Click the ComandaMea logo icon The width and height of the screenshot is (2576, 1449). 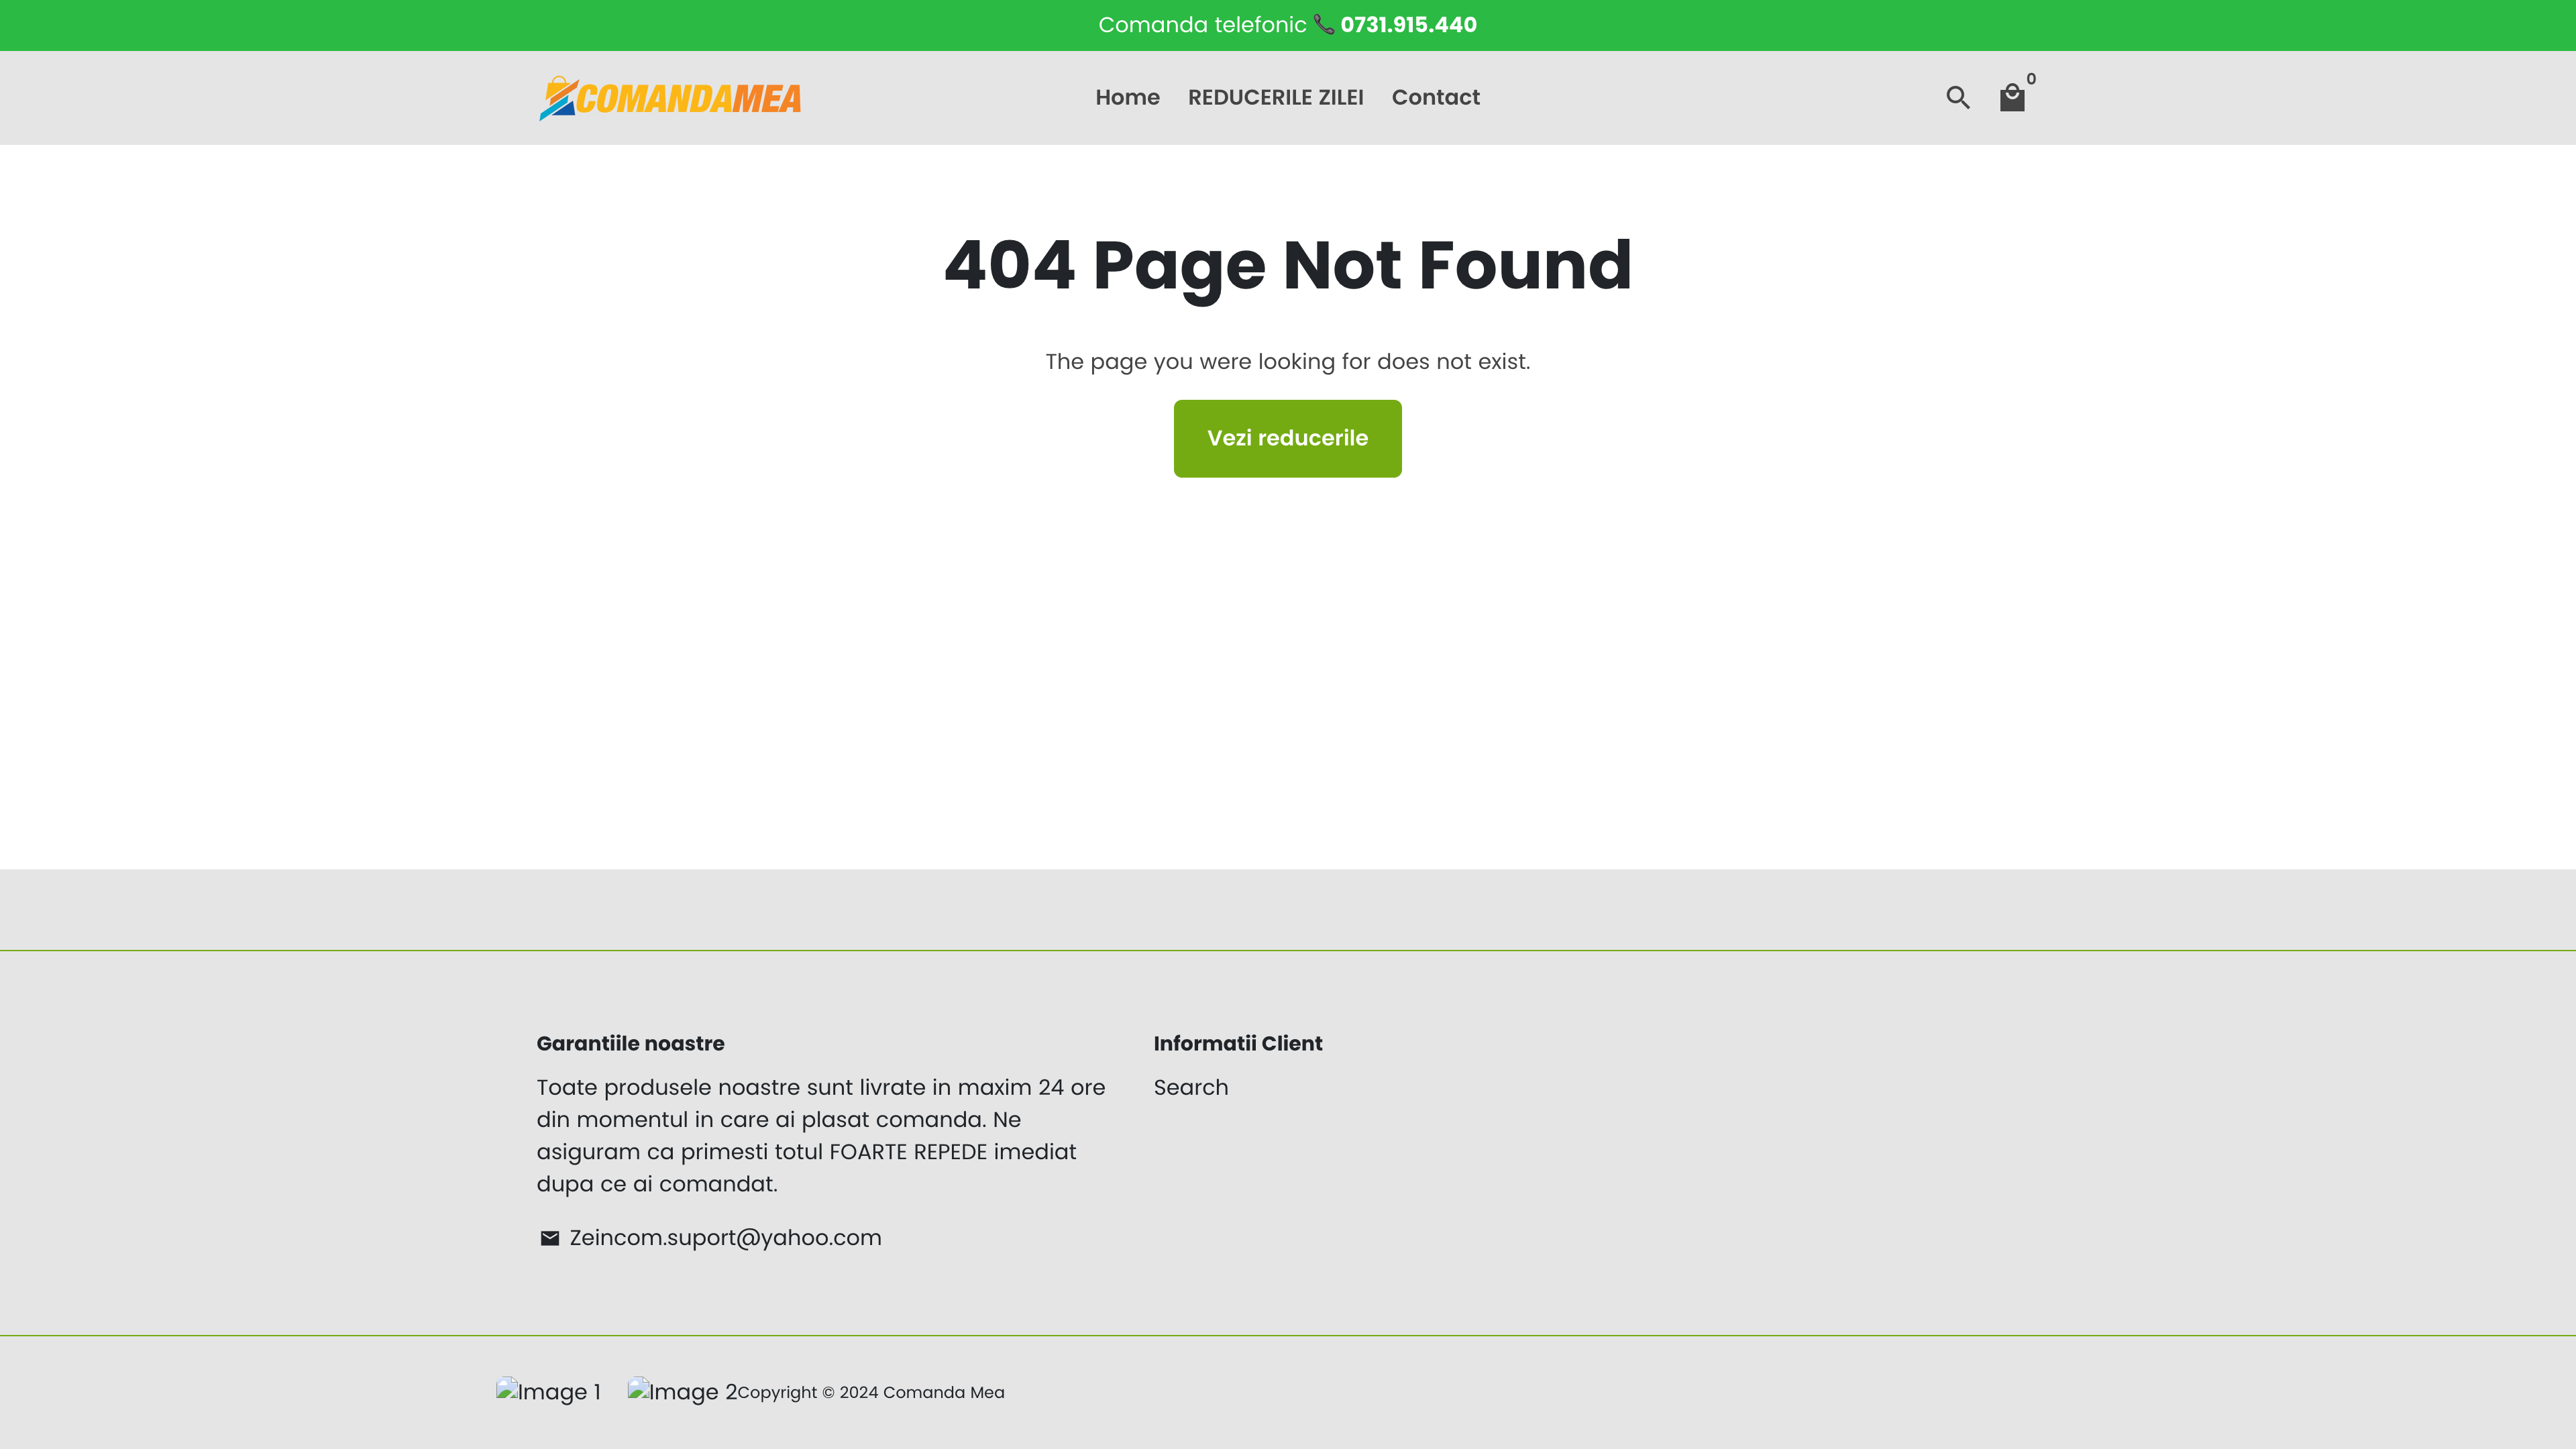point(559,97)
